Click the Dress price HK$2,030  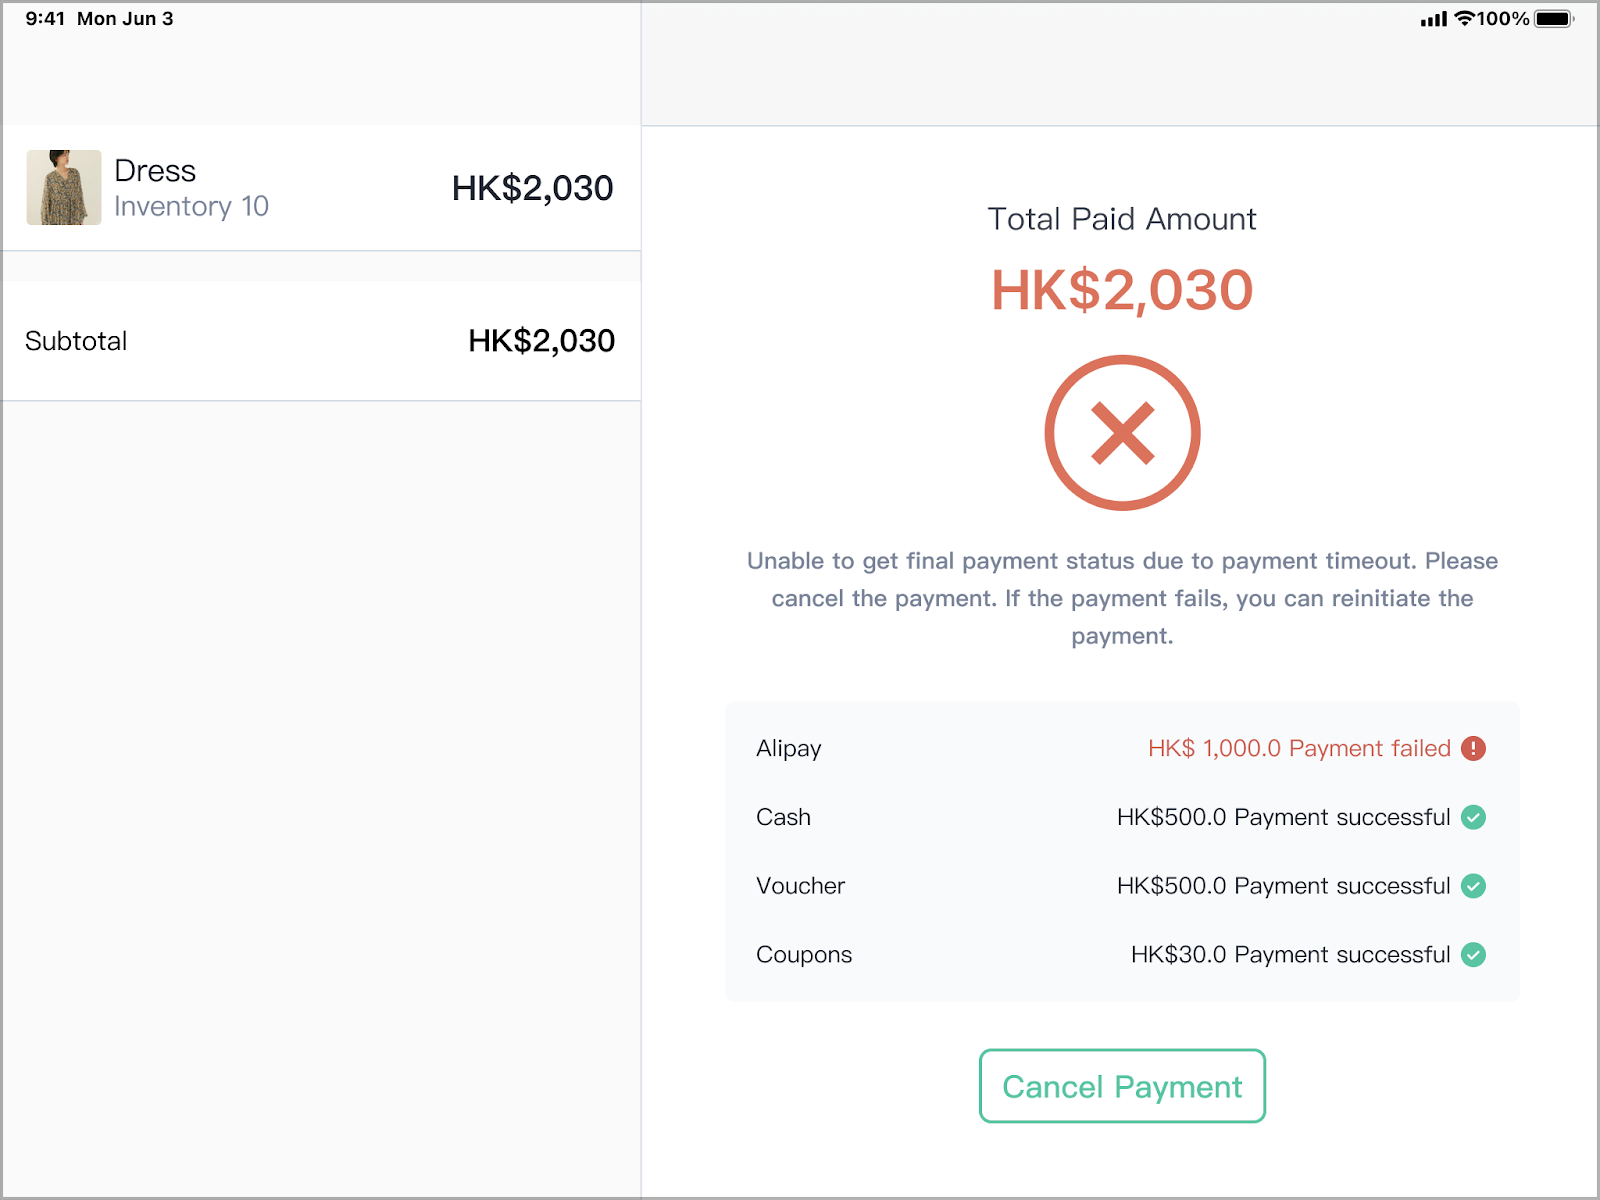coord(532,188)
